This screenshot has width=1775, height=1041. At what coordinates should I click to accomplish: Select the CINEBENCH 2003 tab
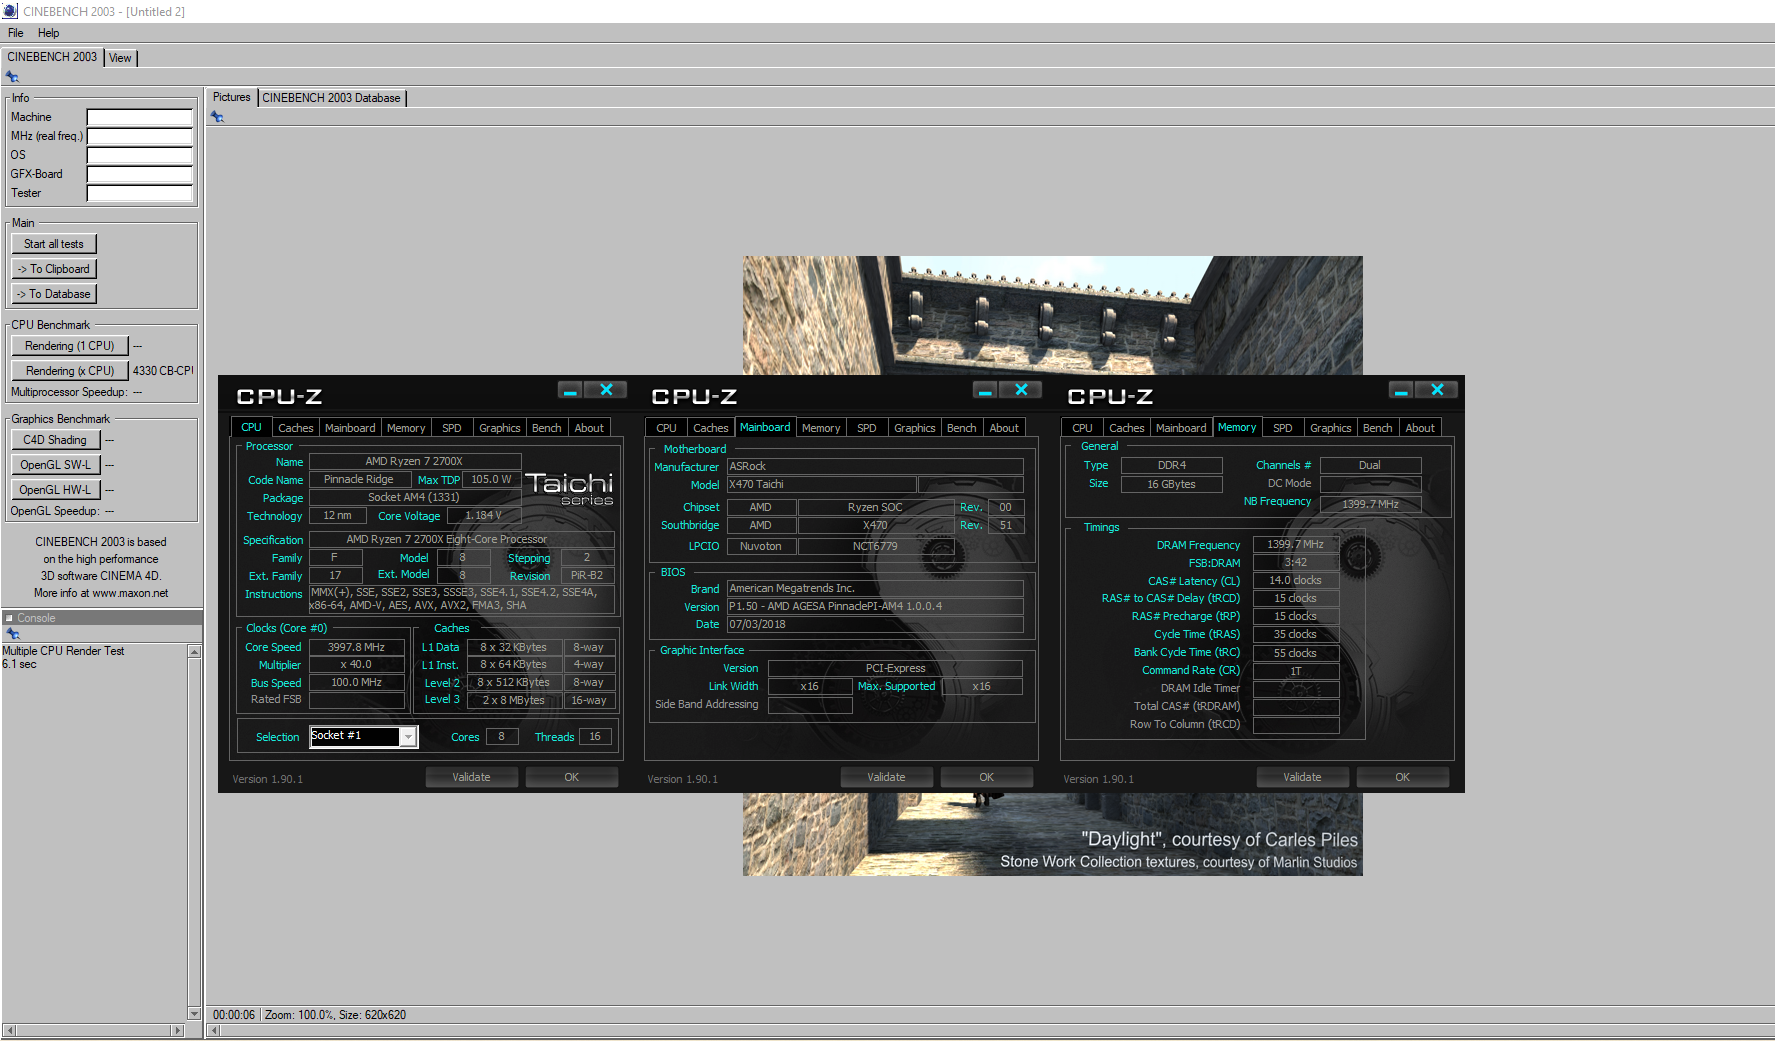[52, 57]
